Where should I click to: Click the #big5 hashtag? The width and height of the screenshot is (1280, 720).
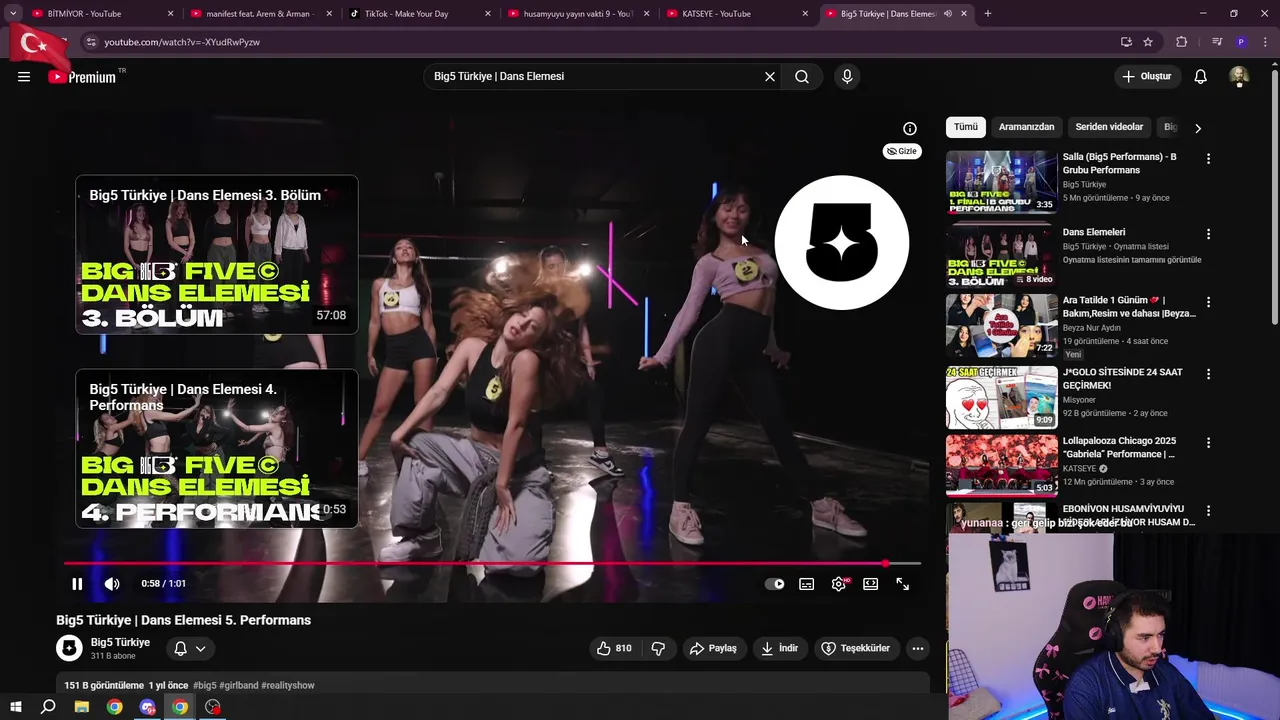click(x=205, y=685)
